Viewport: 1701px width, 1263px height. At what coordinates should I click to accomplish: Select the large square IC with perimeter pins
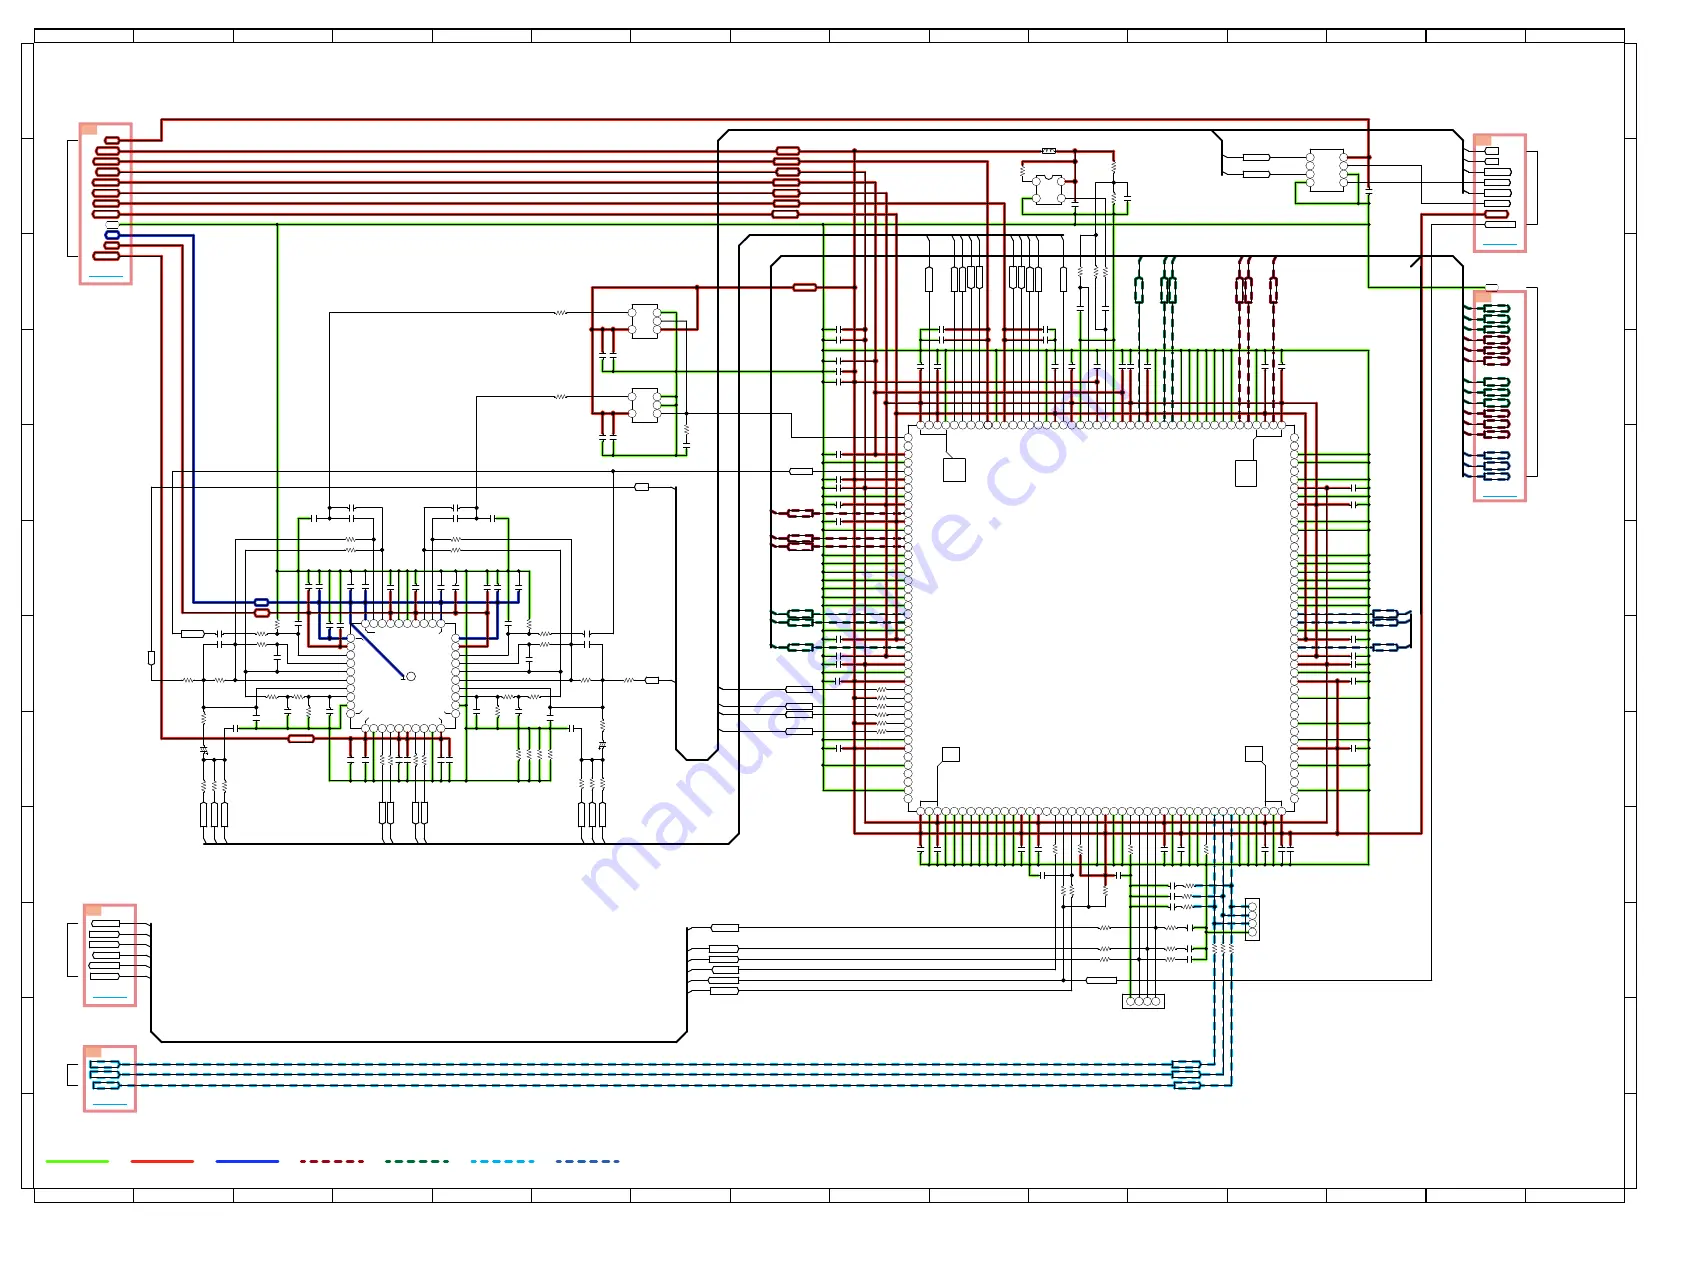(x=1101, y=618)
